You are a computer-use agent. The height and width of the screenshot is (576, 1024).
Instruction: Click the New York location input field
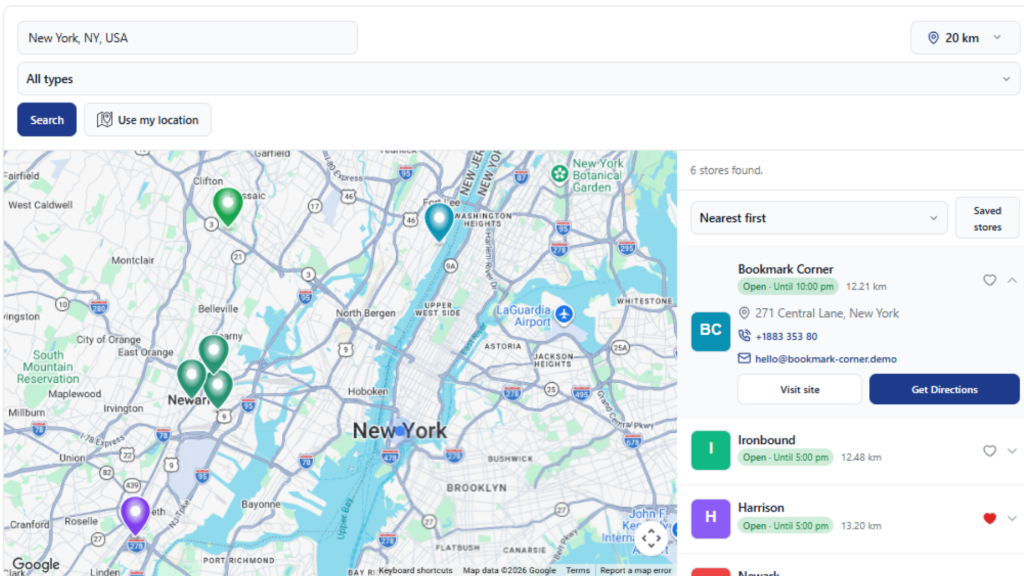pyautogui.click(x=187, y=38)
